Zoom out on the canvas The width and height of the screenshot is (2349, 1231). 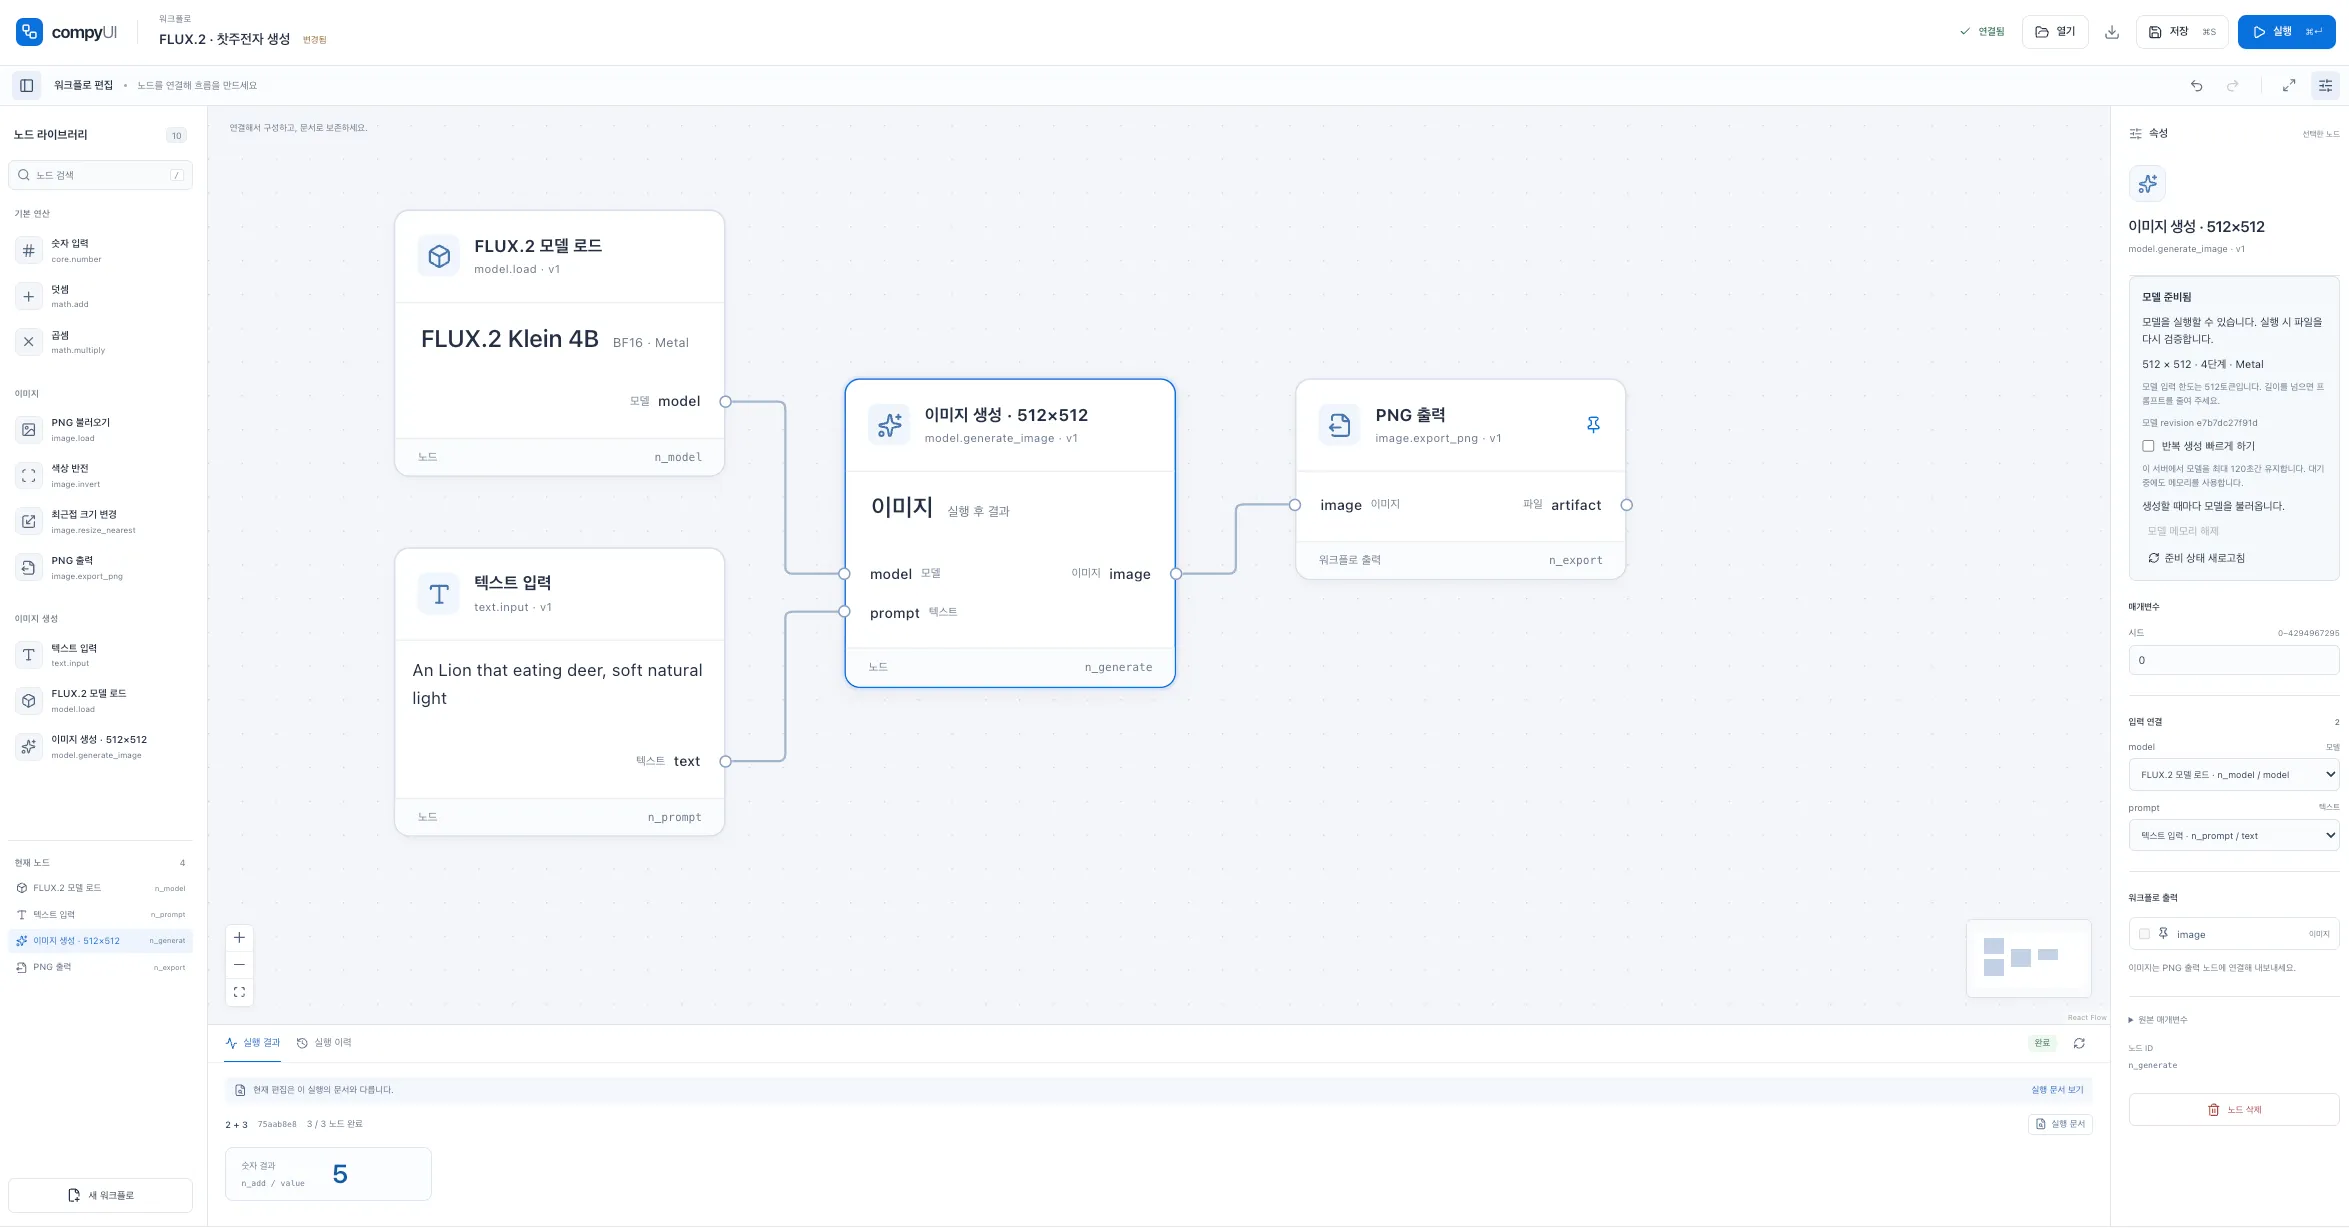click(x=239, y=965)
